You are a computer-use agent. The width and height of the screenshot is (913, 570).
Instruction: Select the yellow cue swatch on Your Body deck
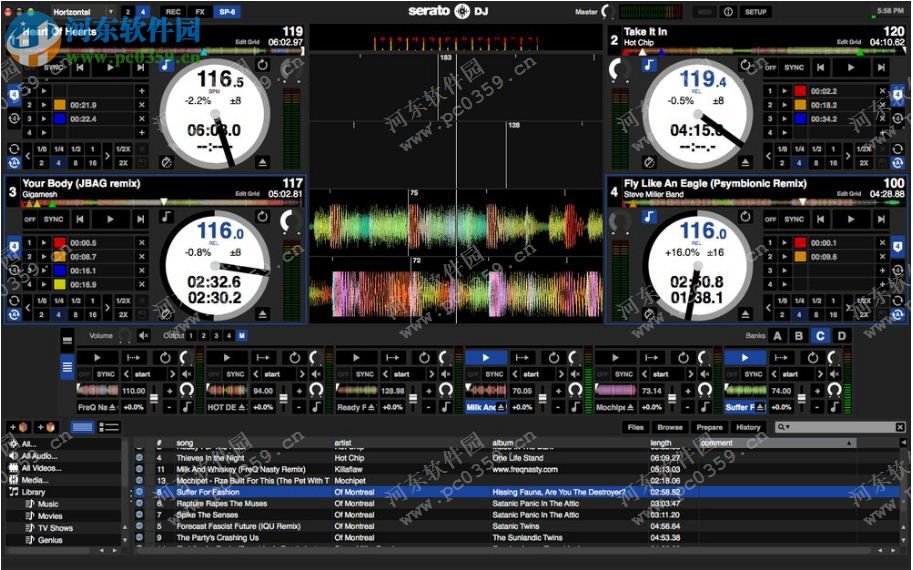(59, 285)
